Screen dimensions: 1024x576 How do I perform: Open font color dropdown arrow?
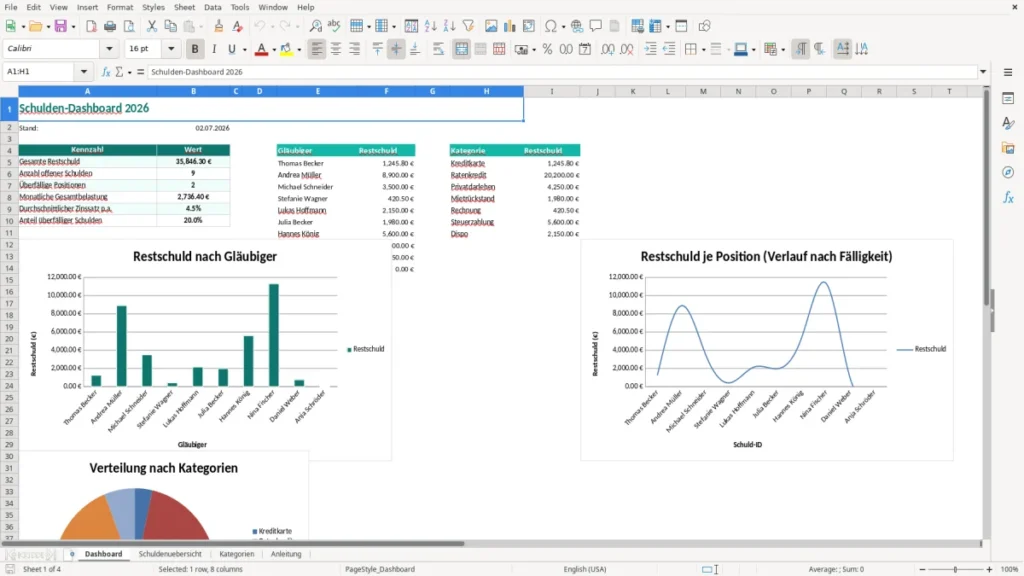click(274, 50)
